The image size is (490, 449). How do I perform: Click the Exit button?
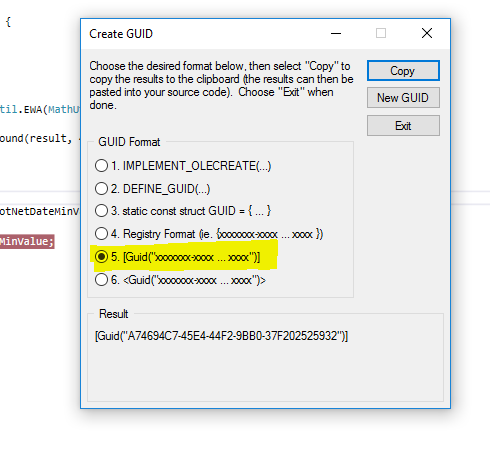[403, 126]
